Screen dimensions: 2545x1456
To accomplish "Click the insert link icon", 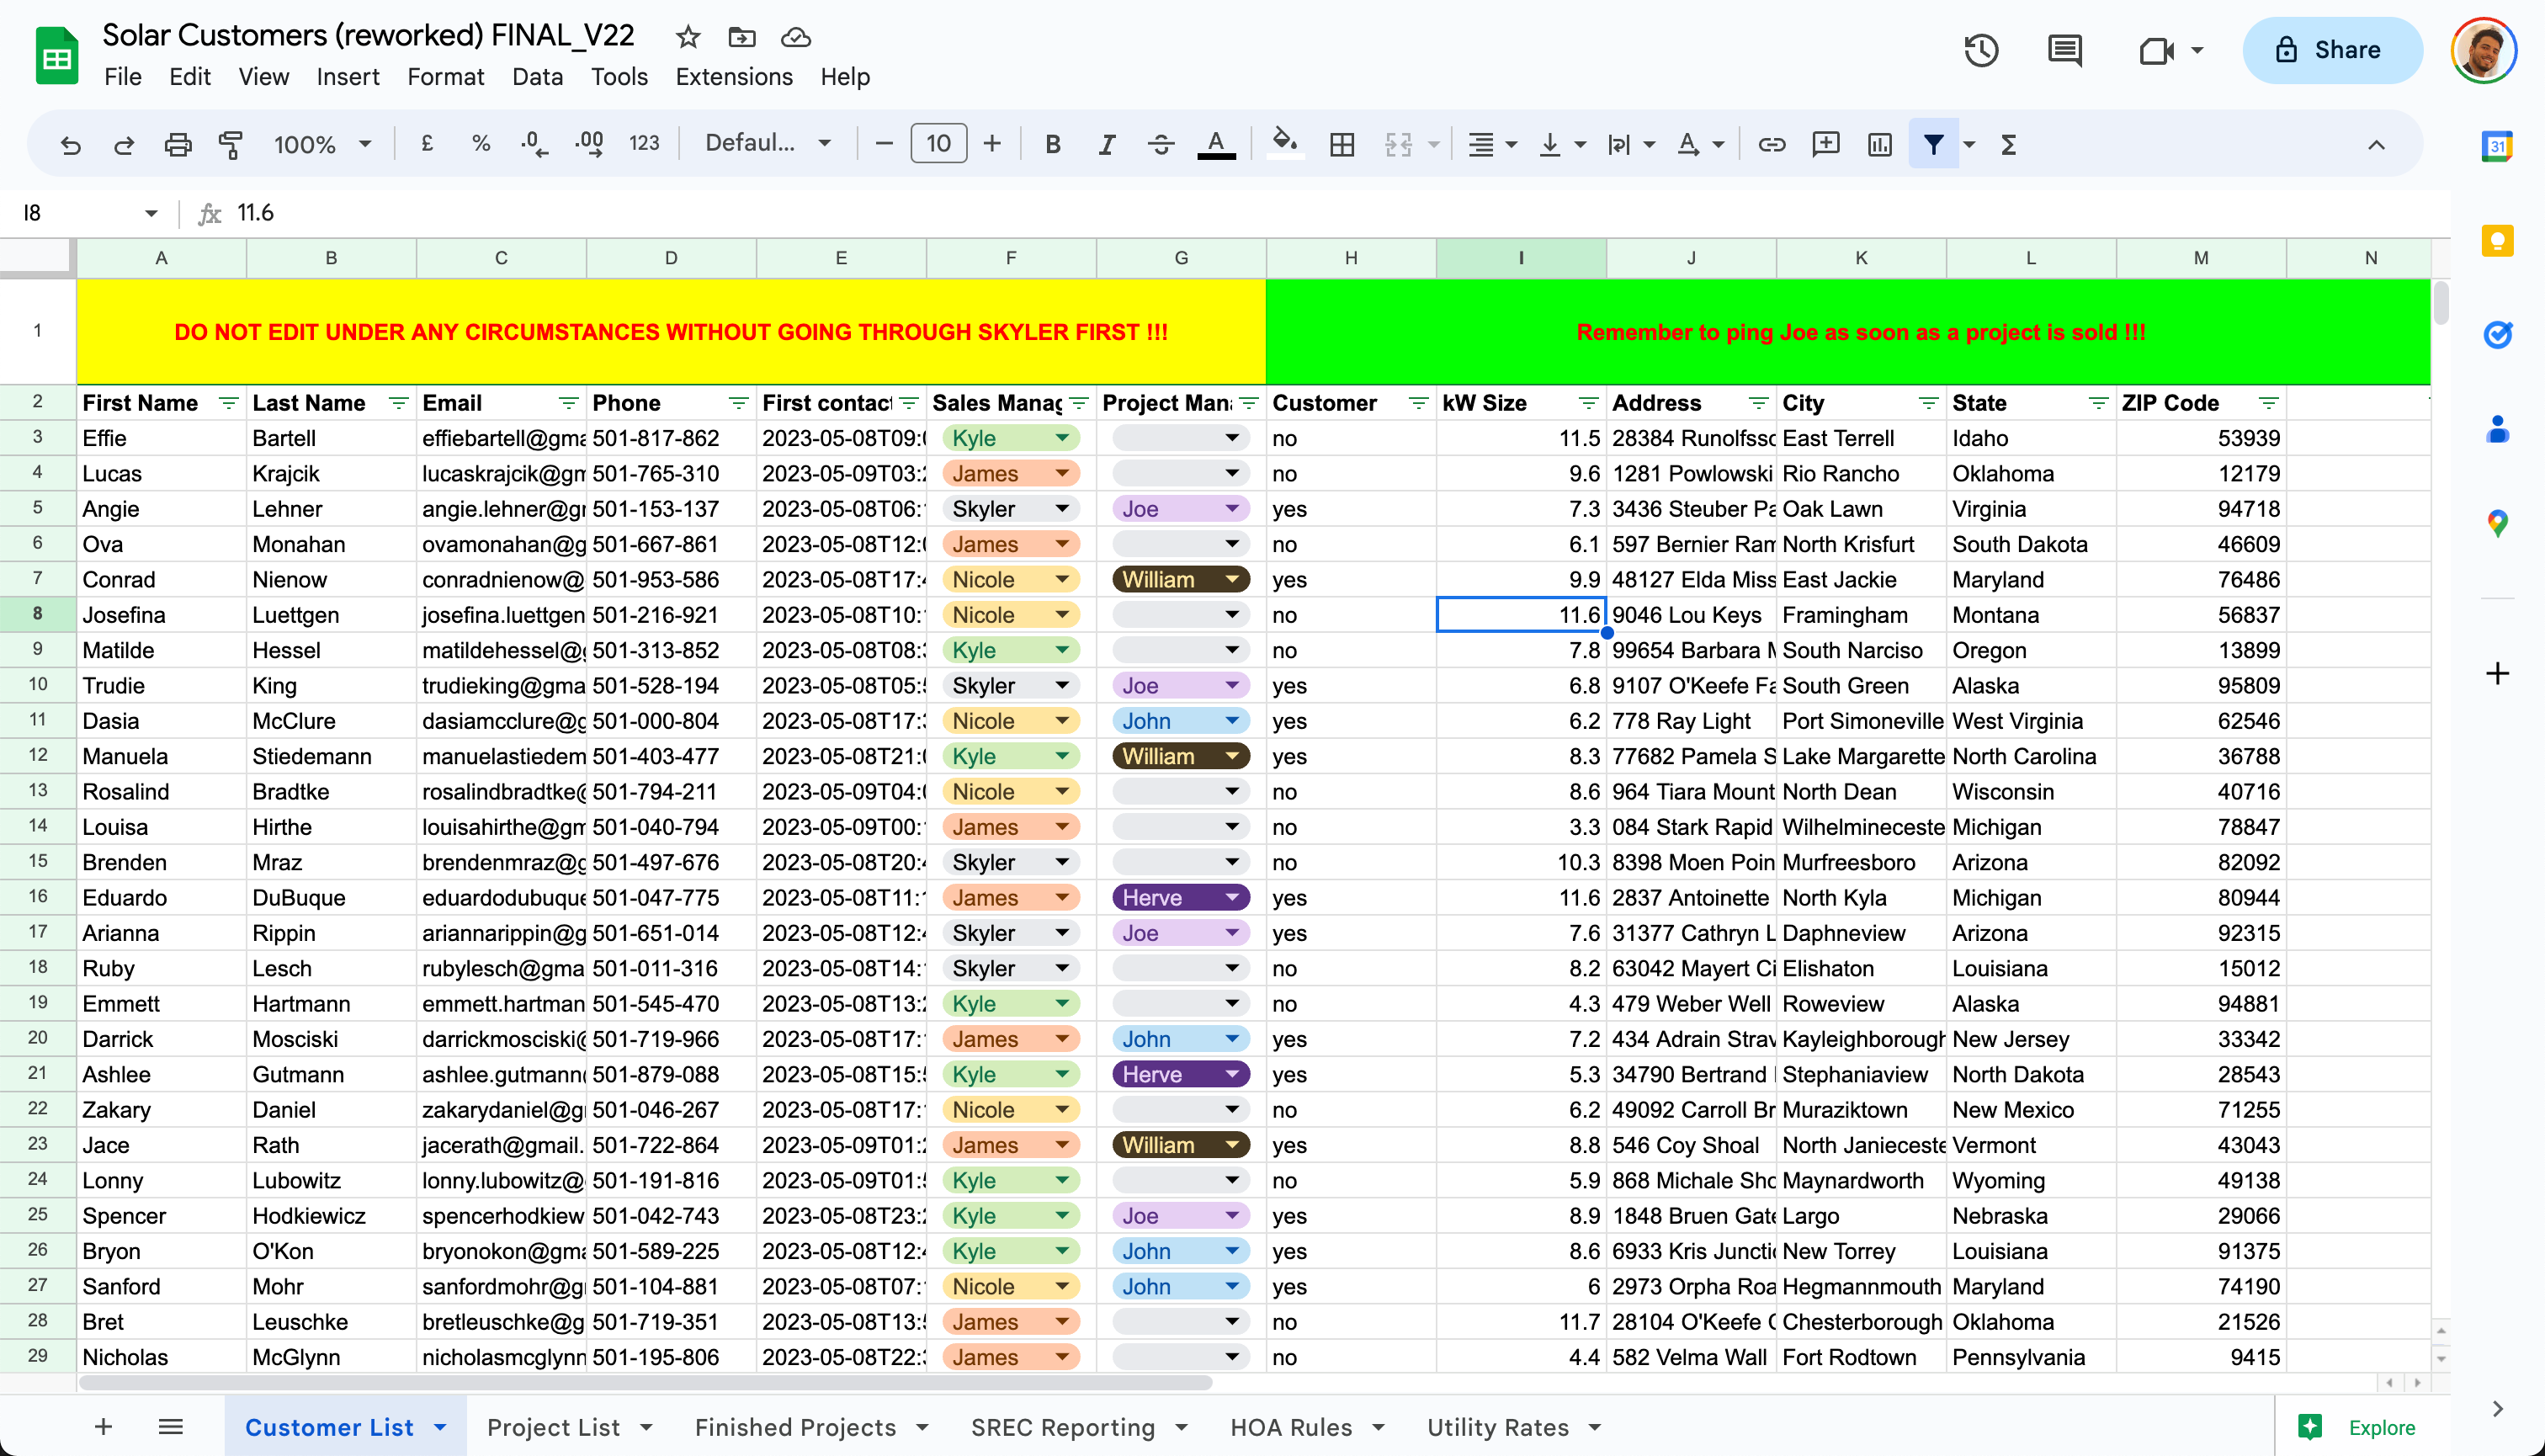I will pos(1771,144).
